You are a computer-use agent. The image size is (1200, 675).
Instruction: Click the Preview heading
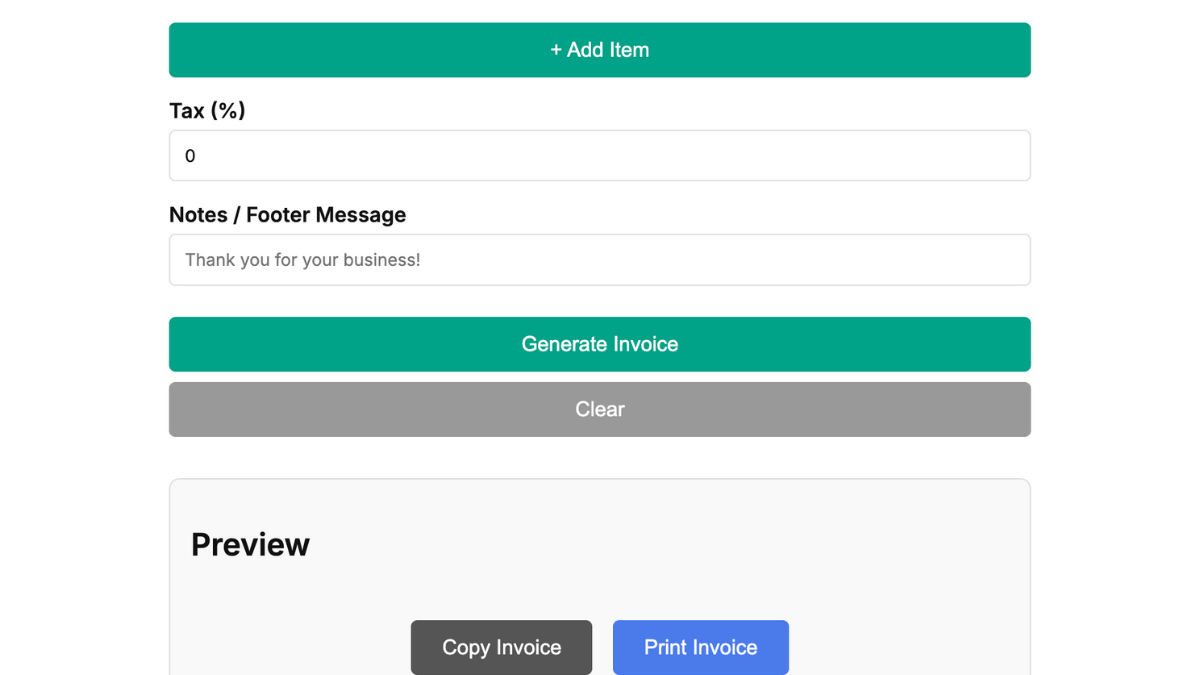click(x=250, y=544)
